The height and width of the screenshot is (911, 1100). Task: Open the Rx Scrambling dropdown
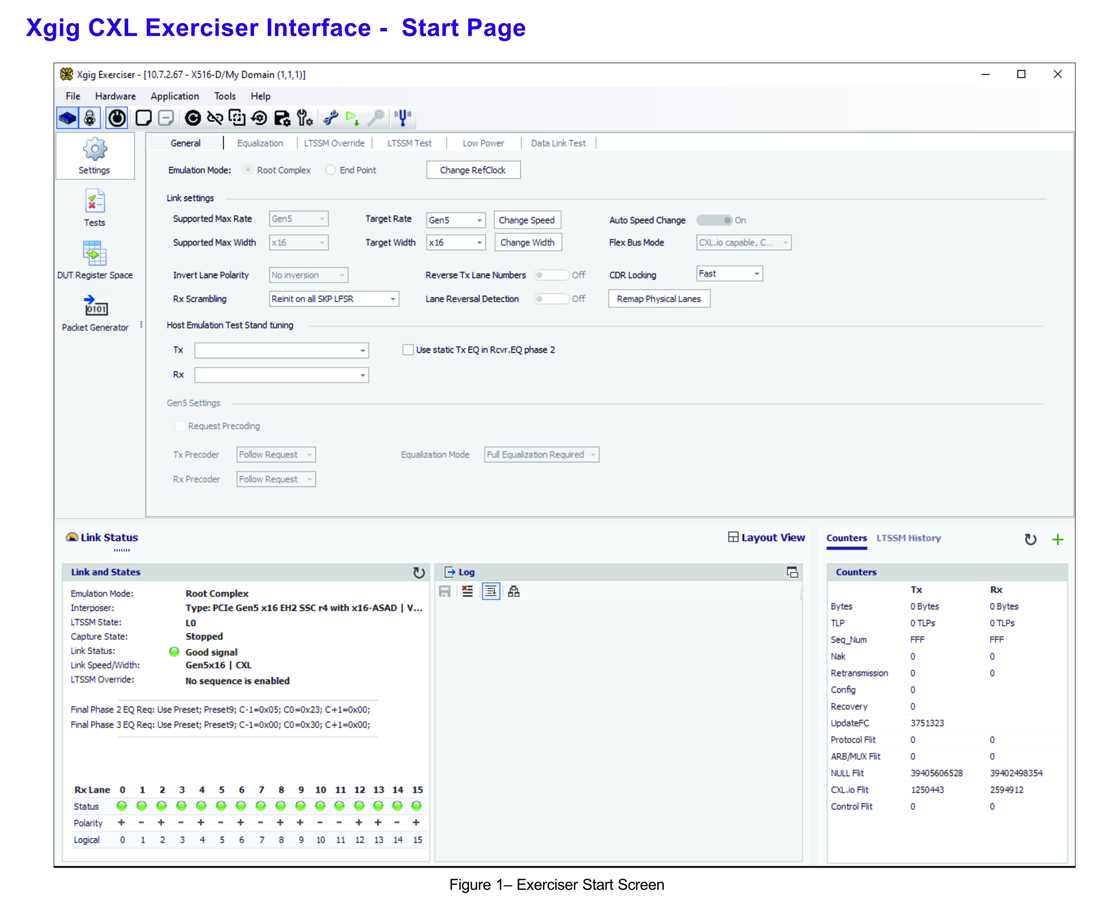[x=334, y=299]
